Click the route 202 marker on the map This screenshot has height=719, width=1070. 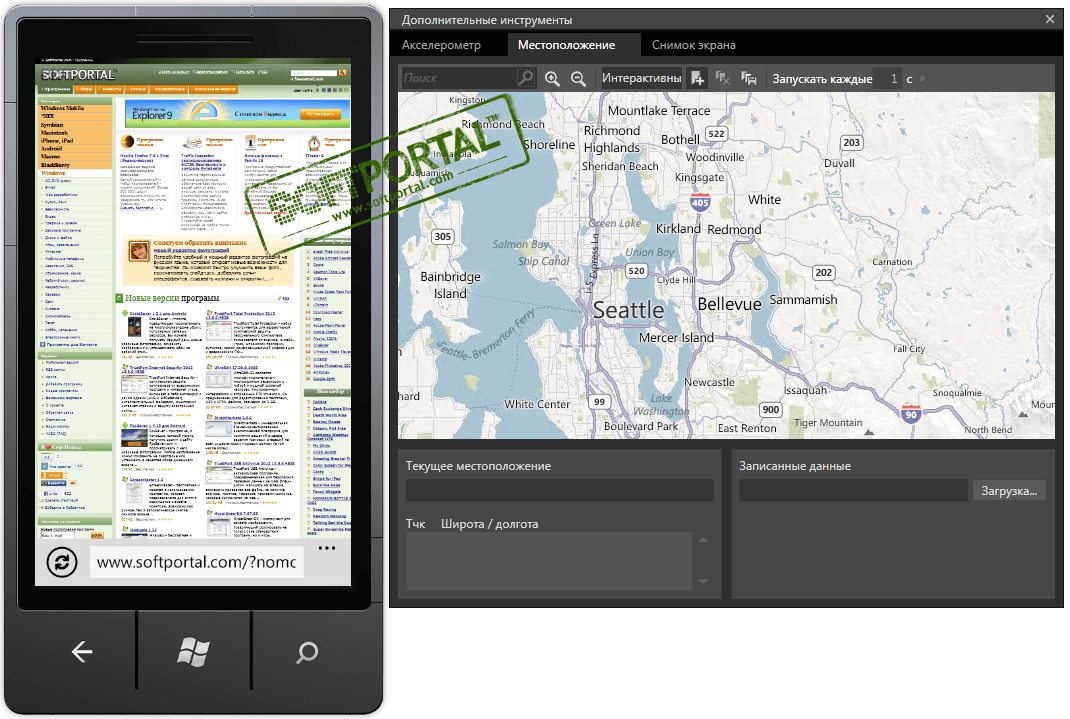coord(824,273)
